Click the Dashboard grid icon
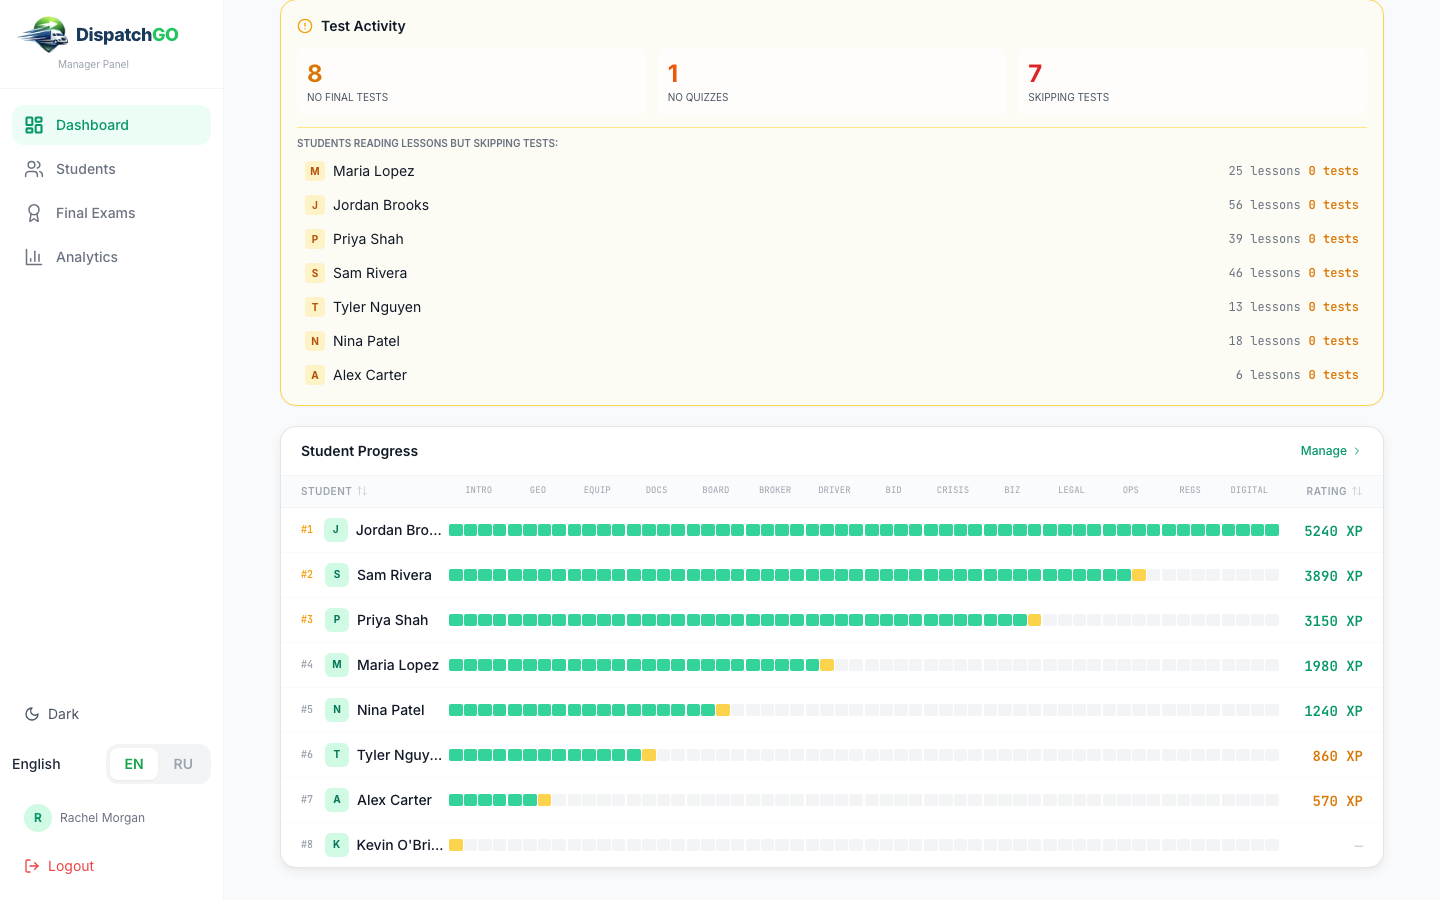Image resolution: width=1440 pixels, height=900 pixels. pos(34,125)
